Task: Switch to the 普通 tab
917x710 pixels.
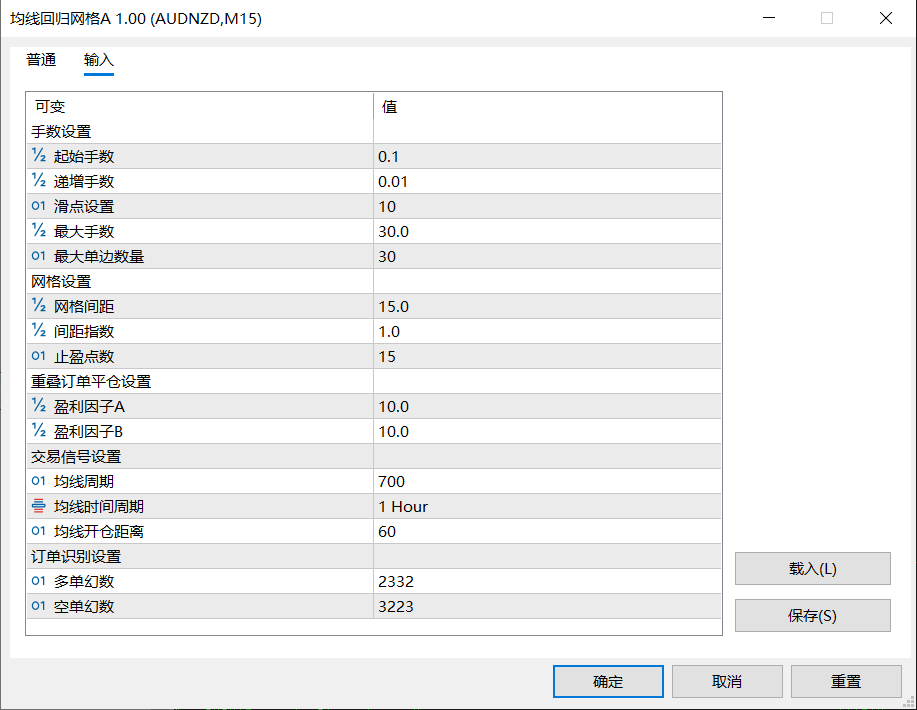Action: [41, 60]
